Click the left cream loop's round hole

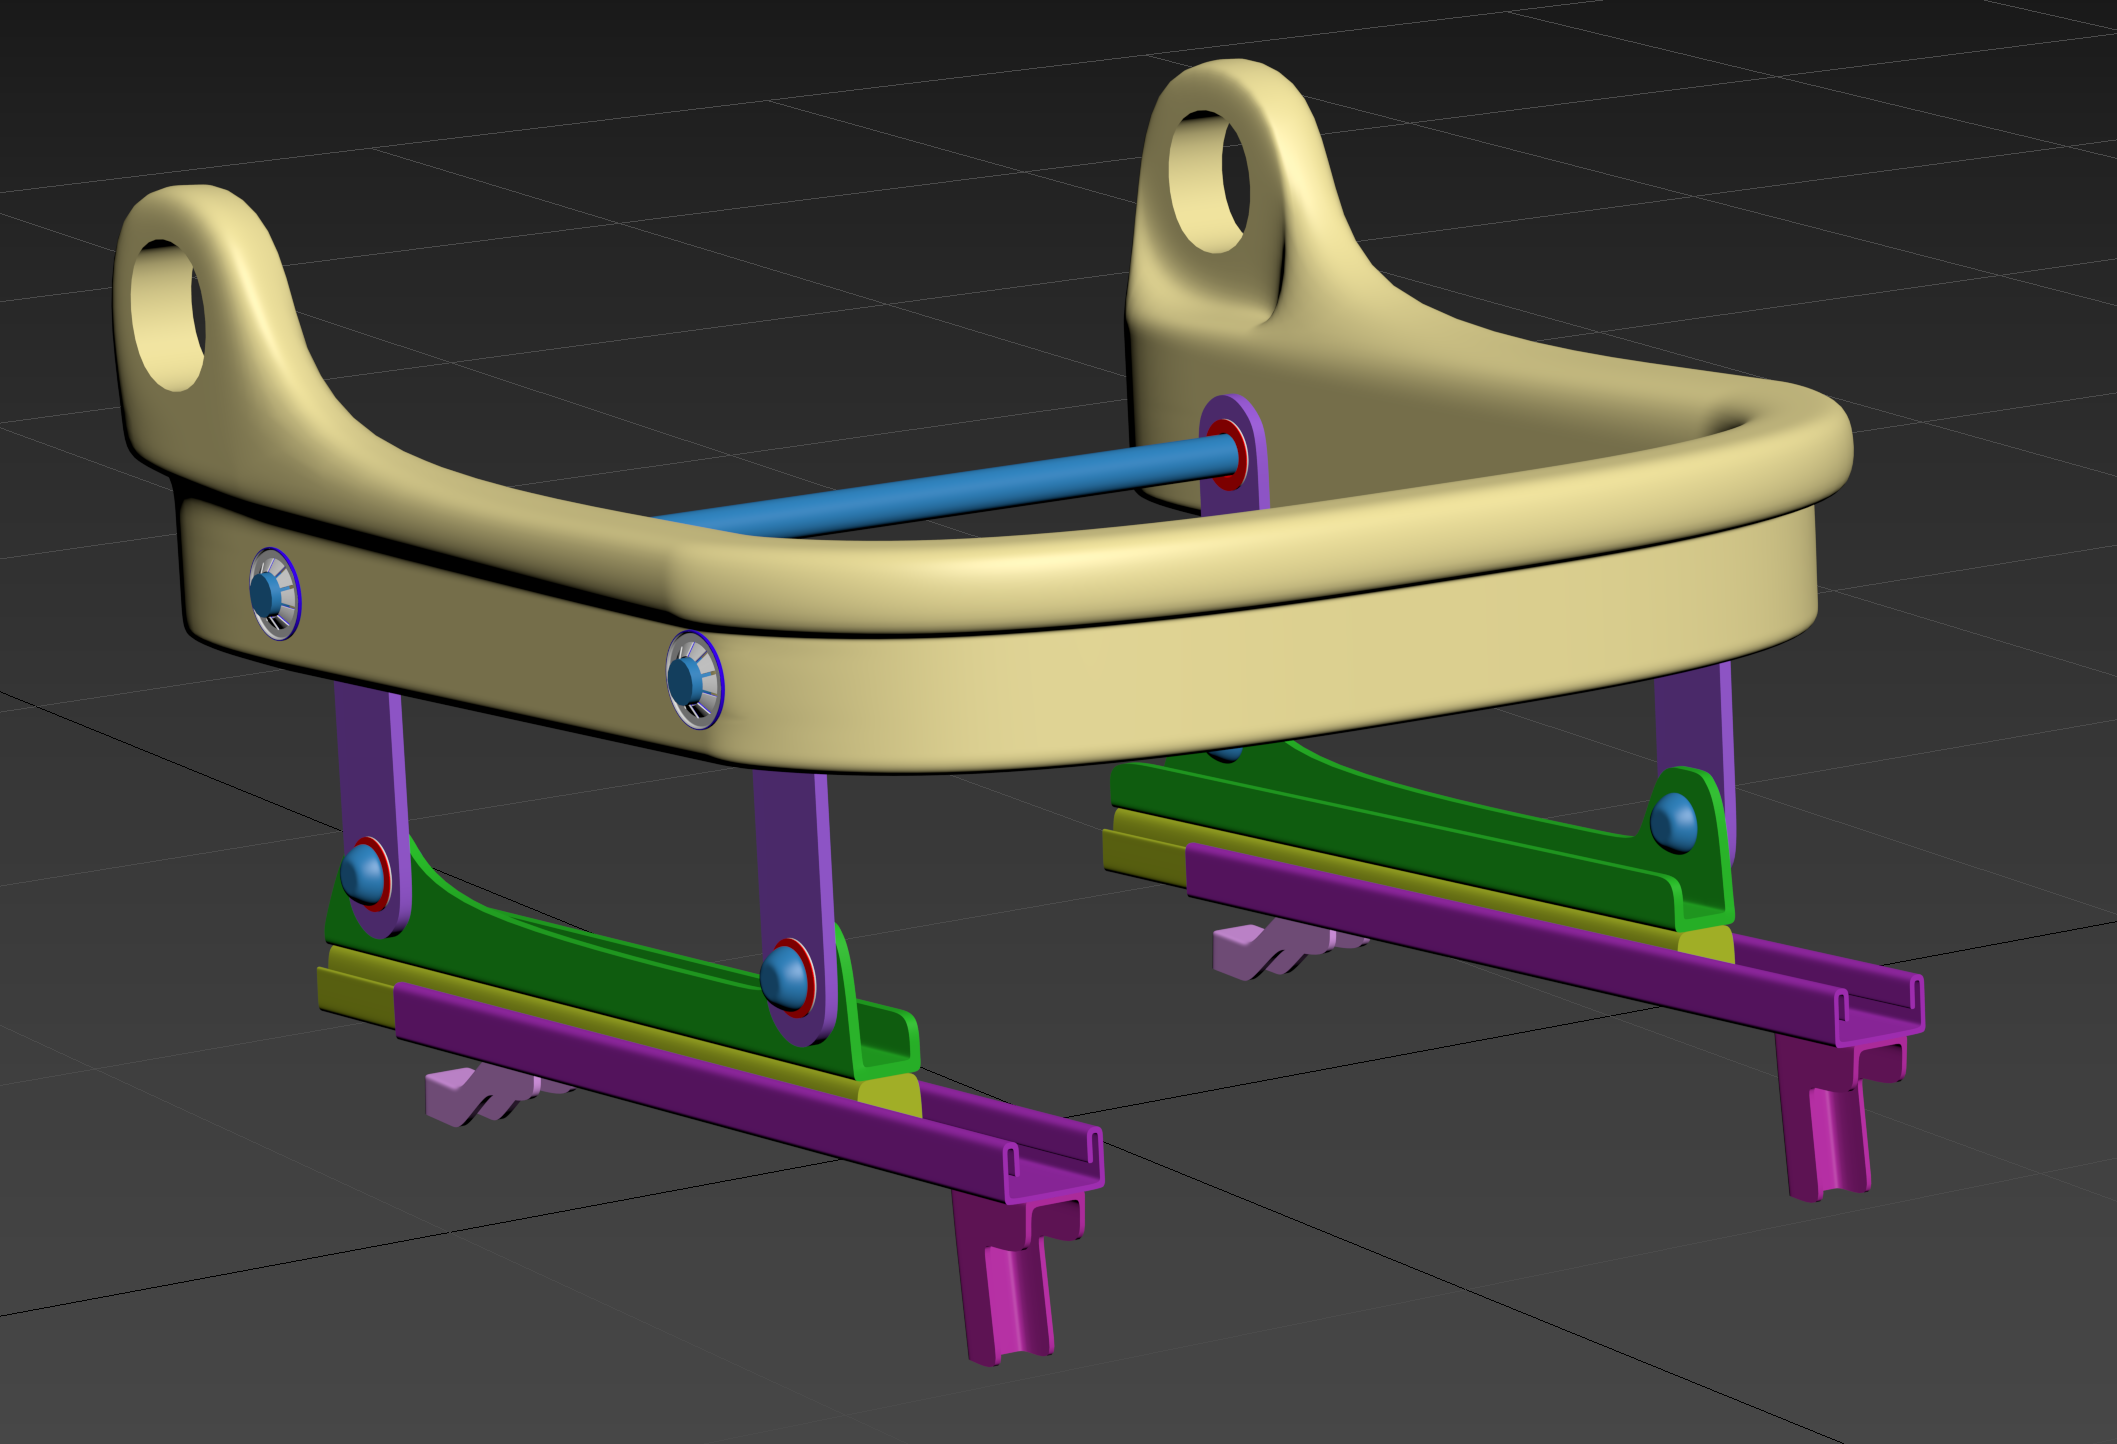[x=168, y=314]
